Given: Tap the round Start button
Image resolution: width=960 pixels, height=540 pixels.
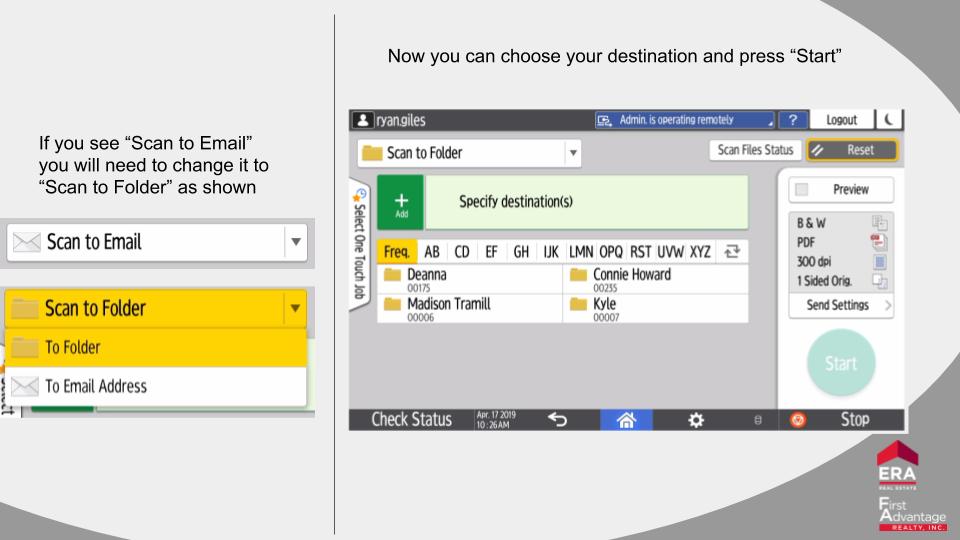Looking at the screenshot, I should [x=841, y=363].
